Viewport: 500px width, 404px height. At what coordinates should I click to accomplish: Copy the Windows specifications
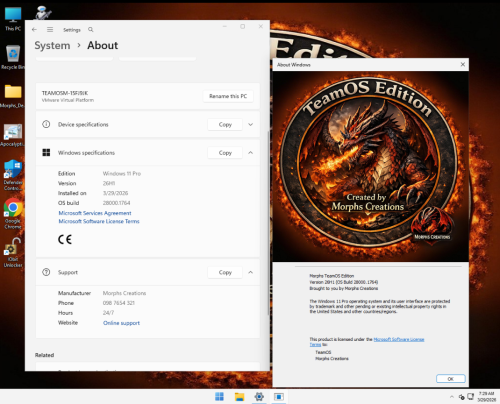click(225, 153)
